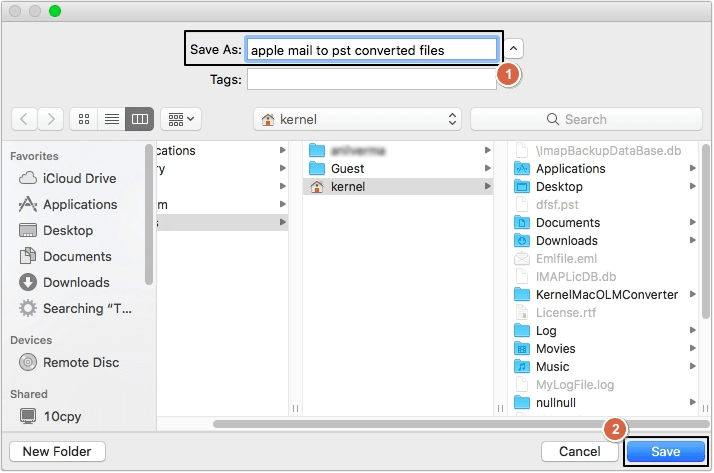Click the green zoom window button
The height and width of the screenshot is (473, 714).
pyautogui.click(x=55, y=11)
